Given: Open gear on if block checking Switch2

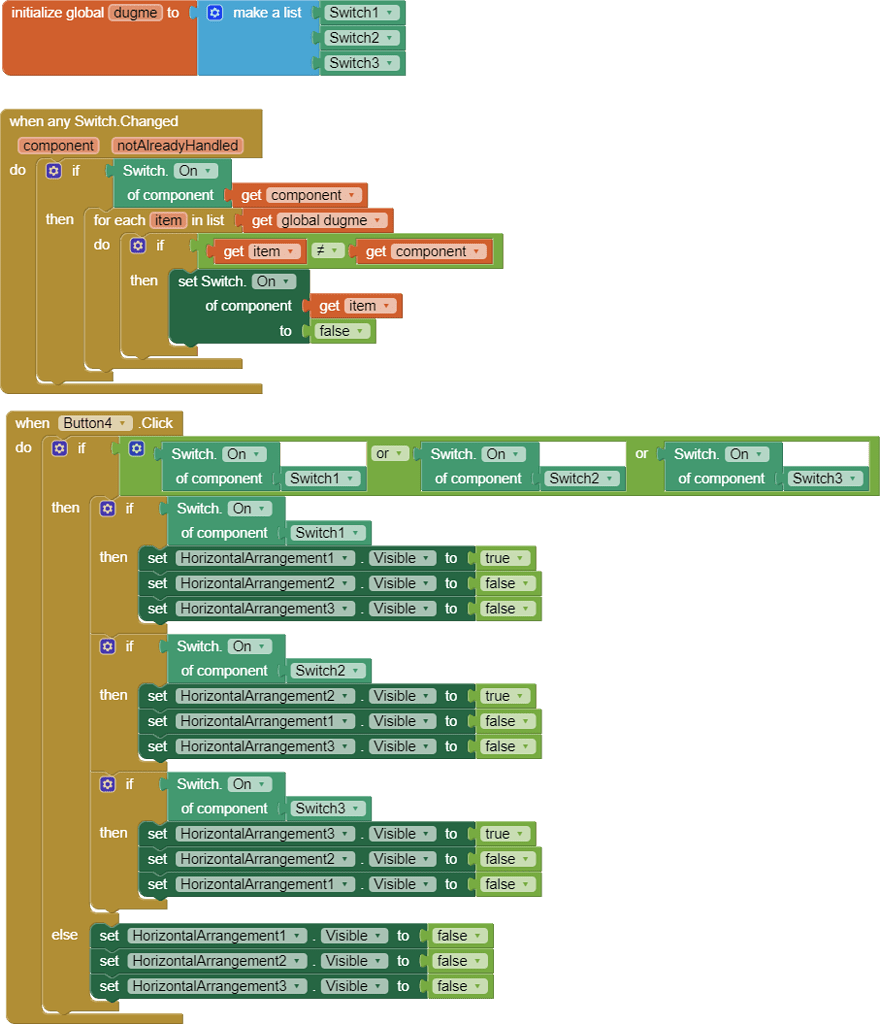Looking at the screenshot, I should (x=107, y=647).
